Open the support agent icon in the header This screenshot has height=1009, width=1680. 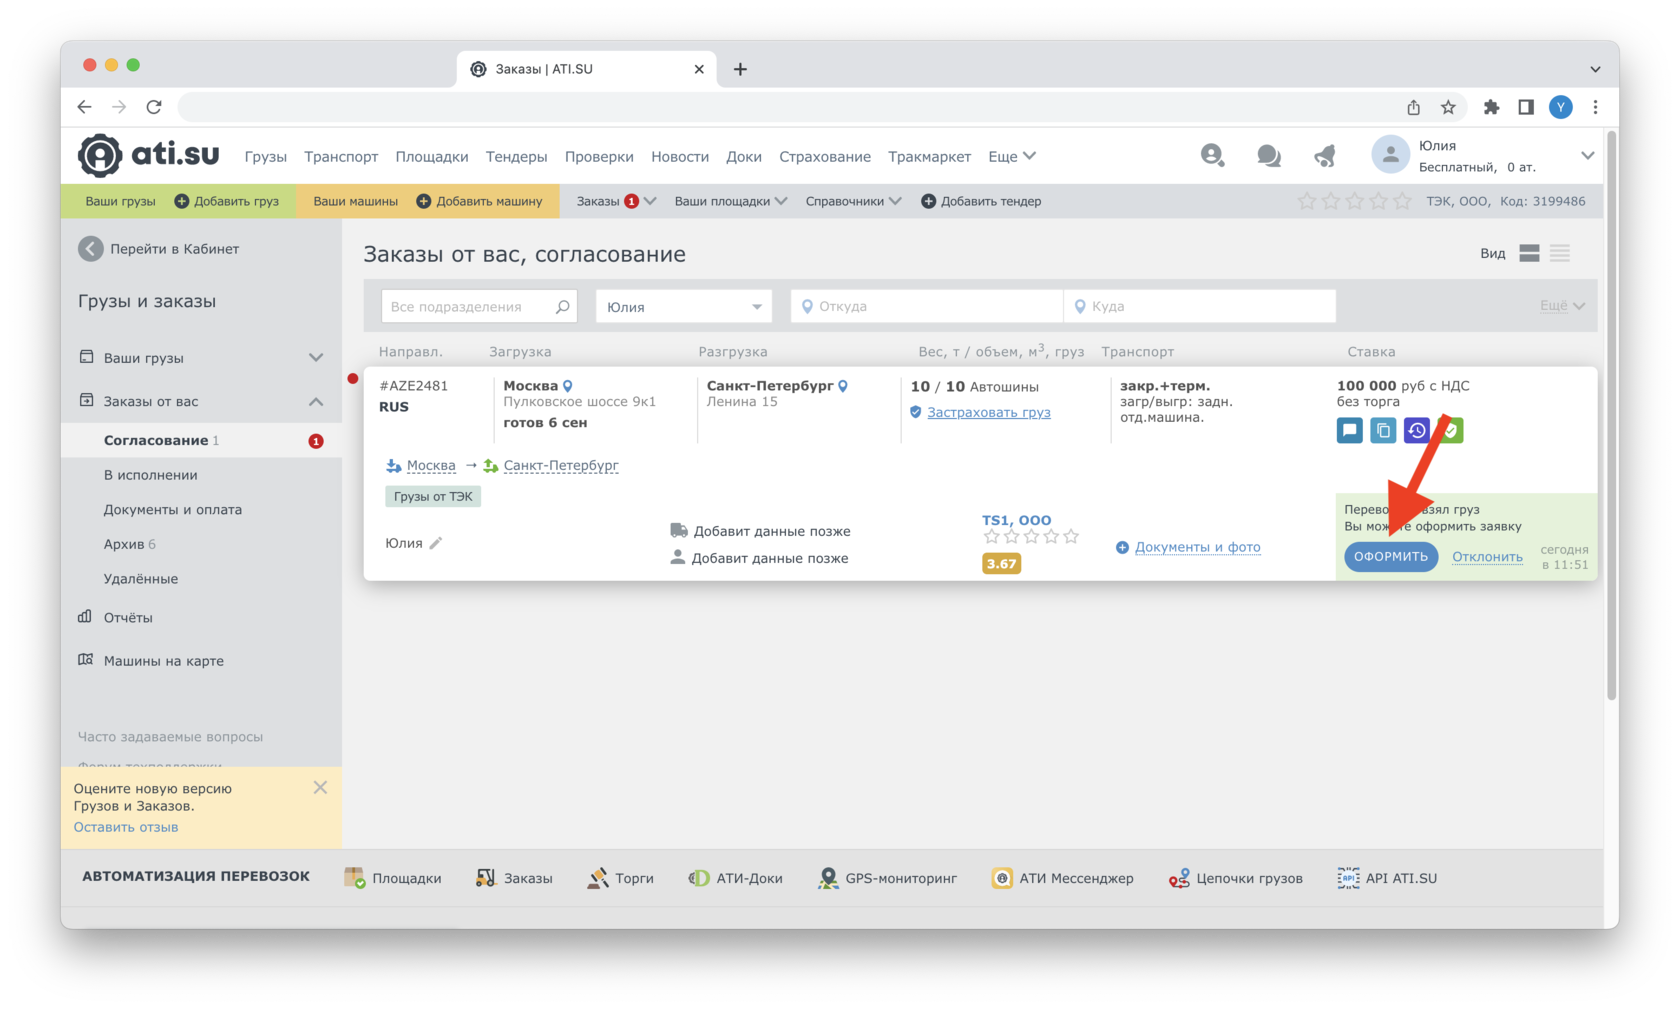(1212, 155)
